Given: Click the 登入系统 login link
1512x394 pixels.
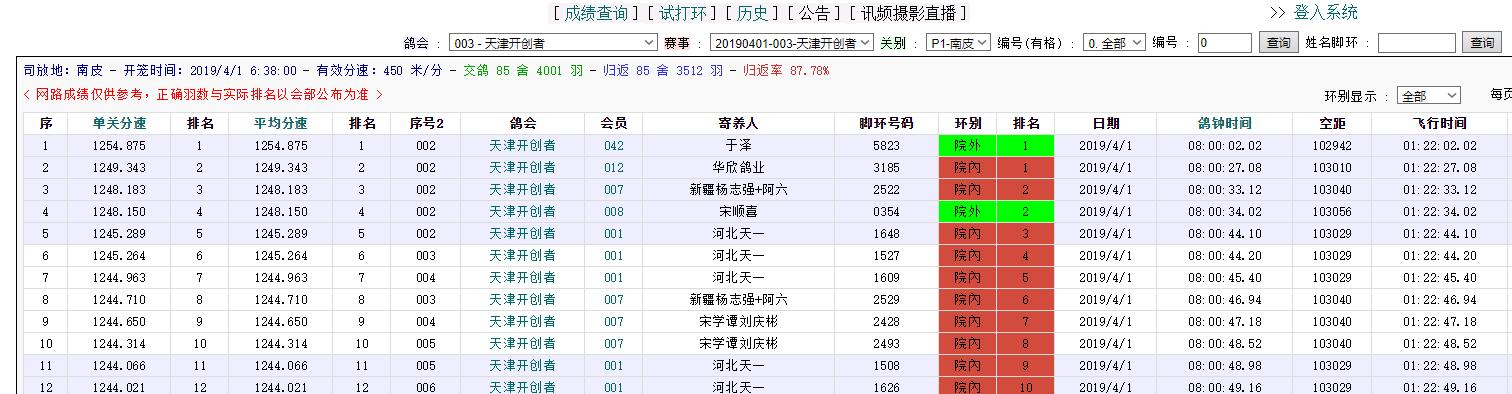Looking at the screenshot, I should coord(1325,13).
